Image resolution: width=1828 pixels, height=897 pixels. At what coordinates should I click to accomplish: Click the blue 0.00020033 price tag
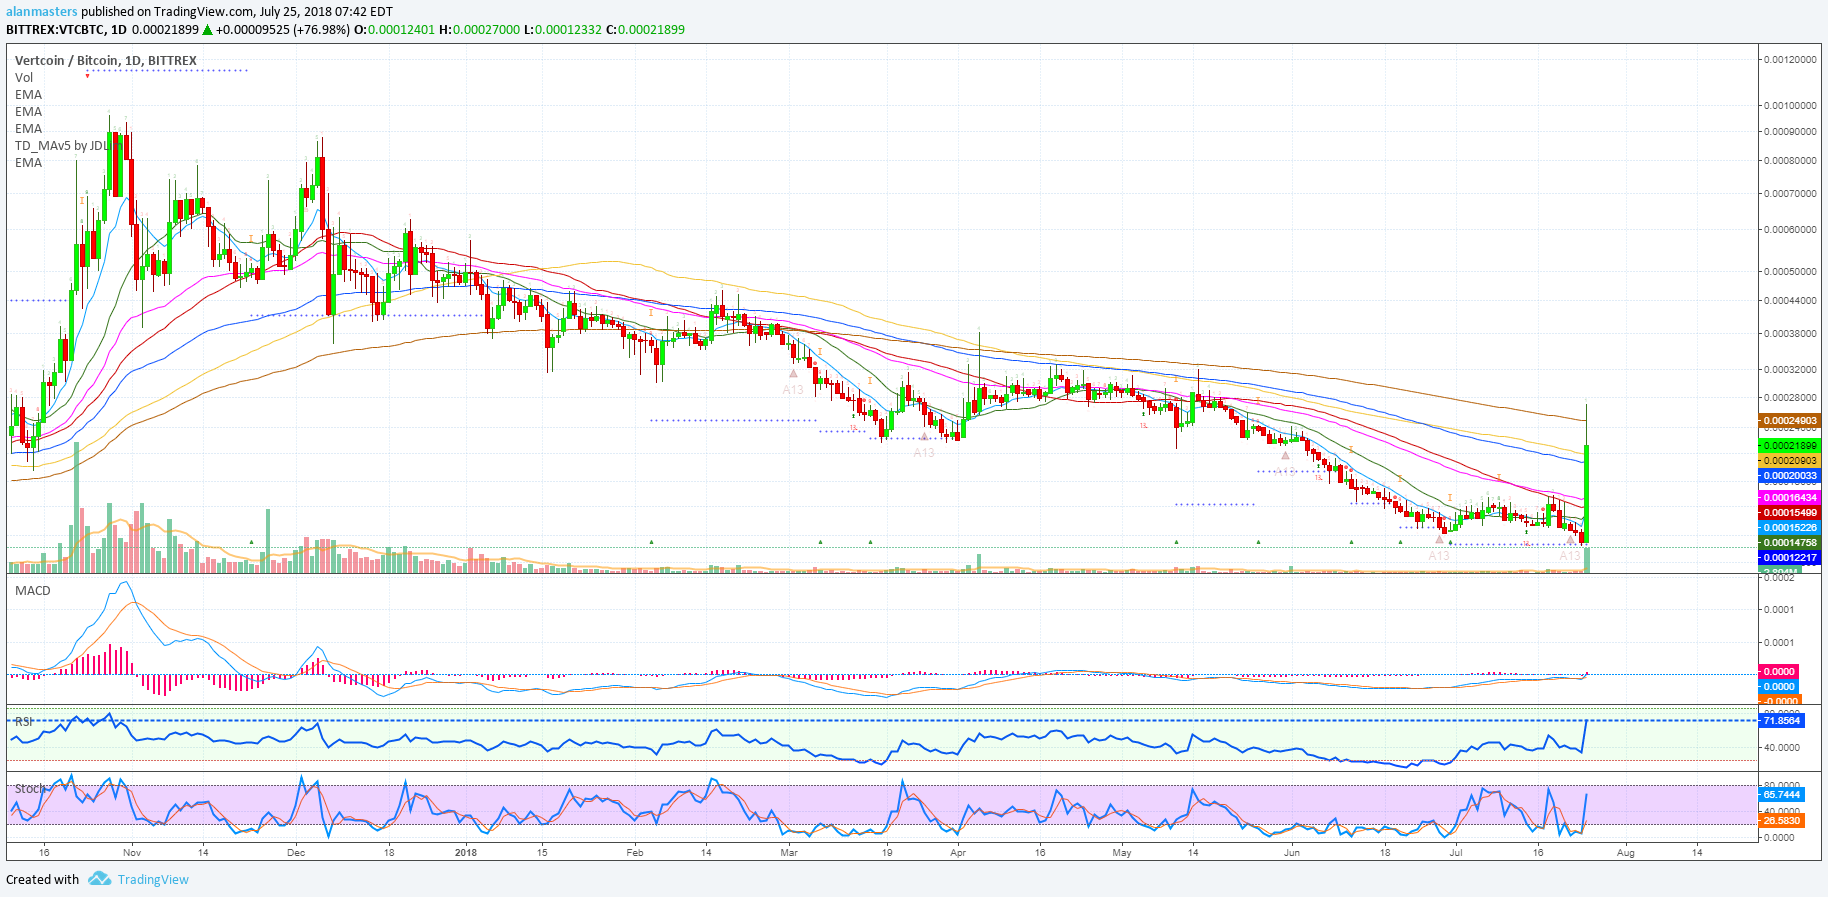[x=1789, y=476]
